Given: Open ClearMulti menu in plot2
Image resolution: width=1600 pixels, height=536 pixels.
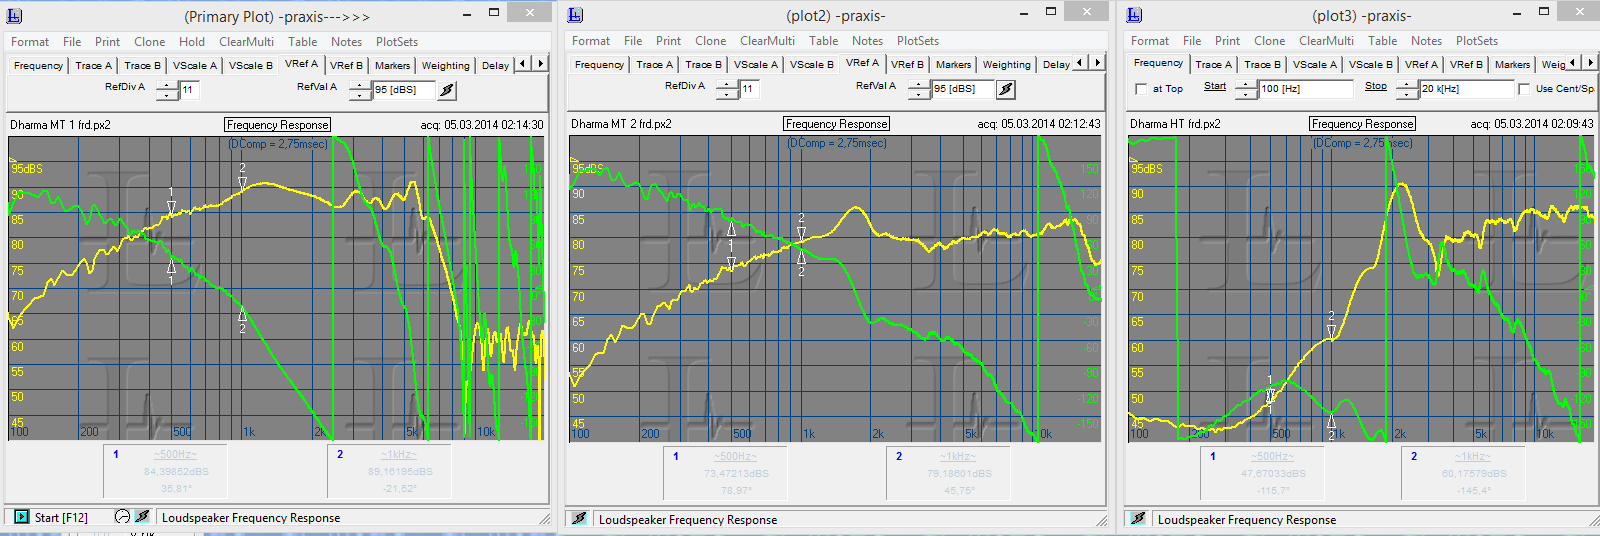Looking at the screenshot, I should click(x=767, y=41).
